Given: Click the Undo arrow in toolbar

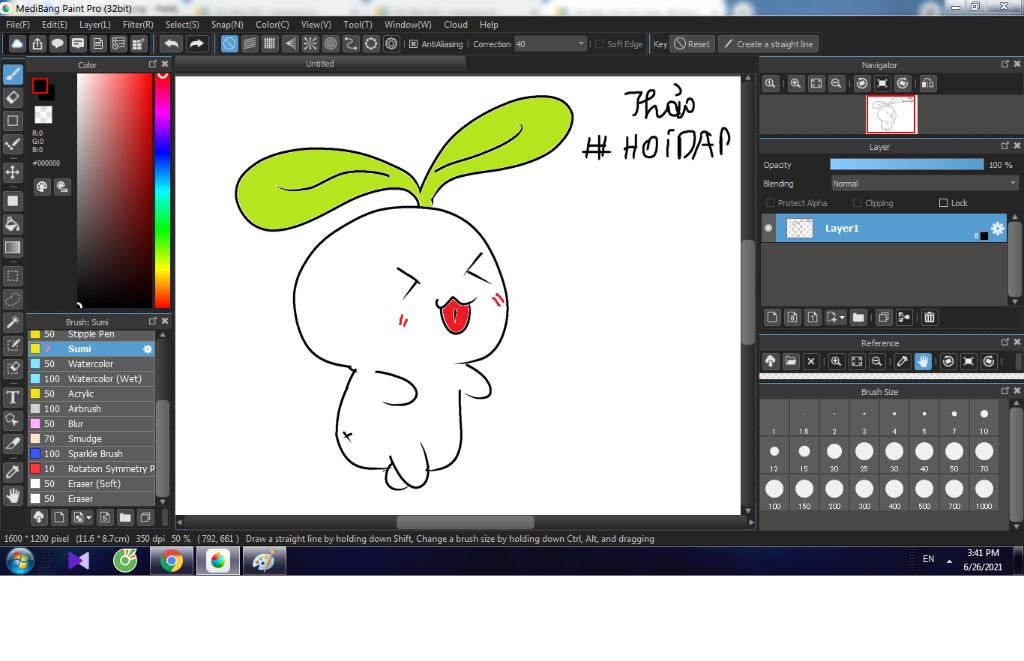Looking at the screenshot, I should pos(172,44).
